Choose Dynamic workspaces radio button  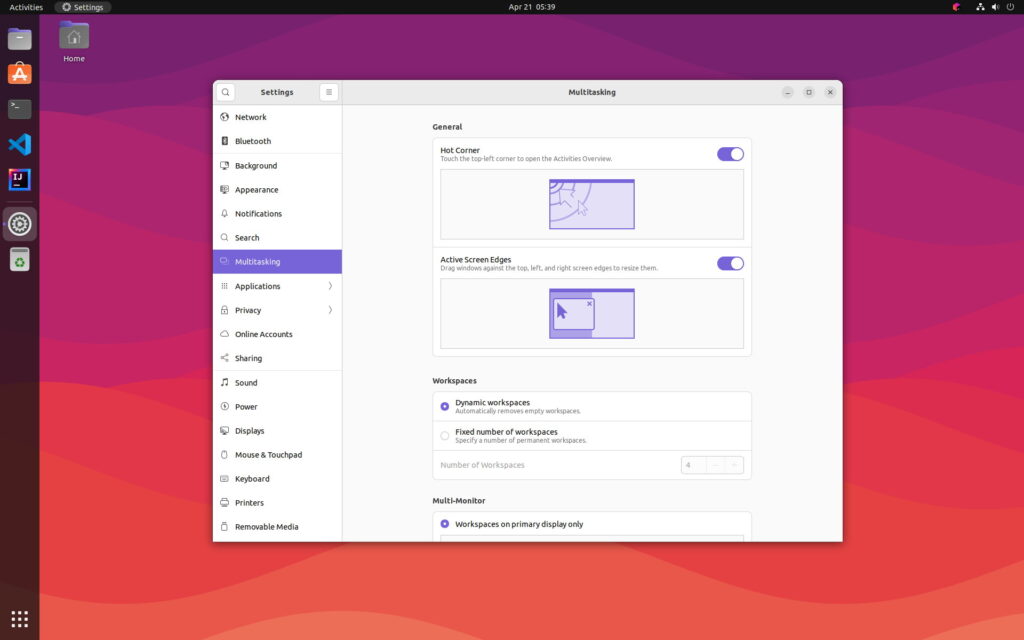coord(445,406)
